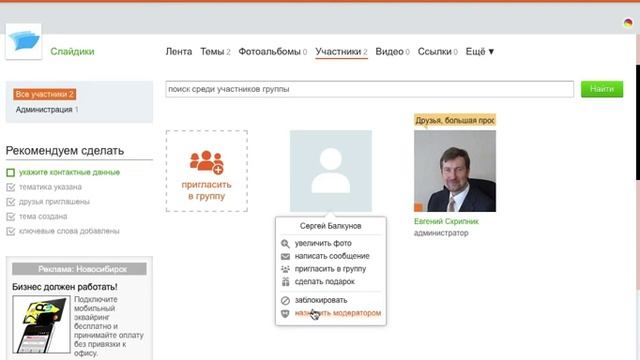Toggle the тема создана checkbox

click(11, 217)
